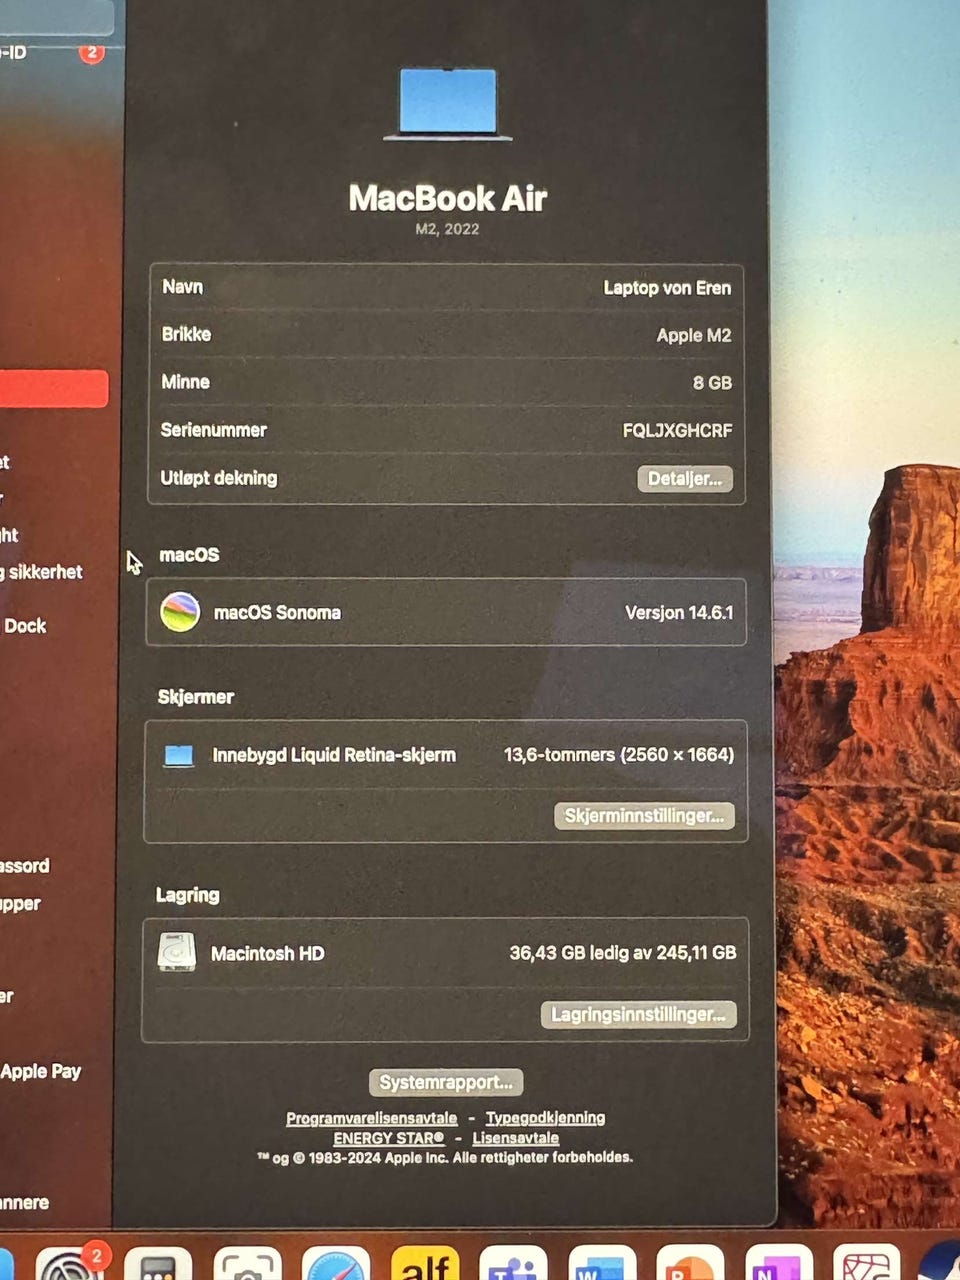960x1280 pixels.
Task: Open Lagringsinnstillinger… storage settings
Action: tap(639, 1015)
